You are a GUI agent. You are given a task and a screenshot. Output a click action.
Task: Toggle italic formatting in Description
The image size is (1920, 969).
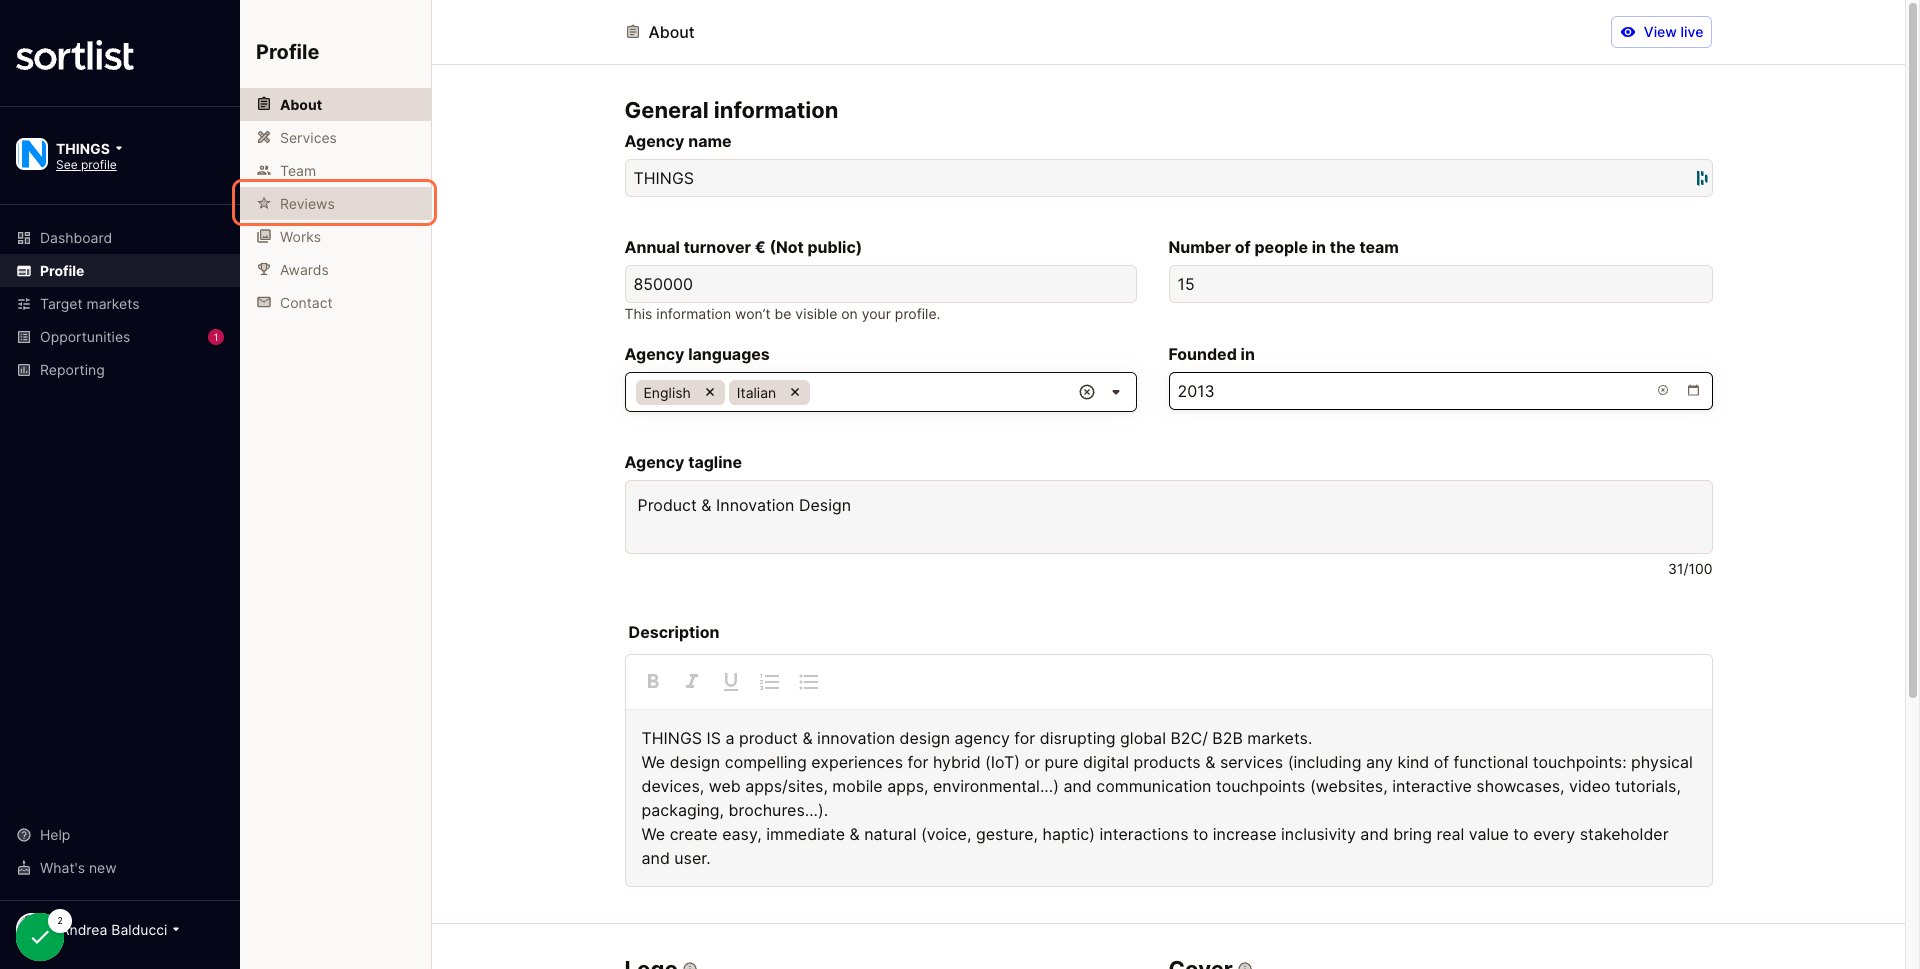[x=692, y=682]
